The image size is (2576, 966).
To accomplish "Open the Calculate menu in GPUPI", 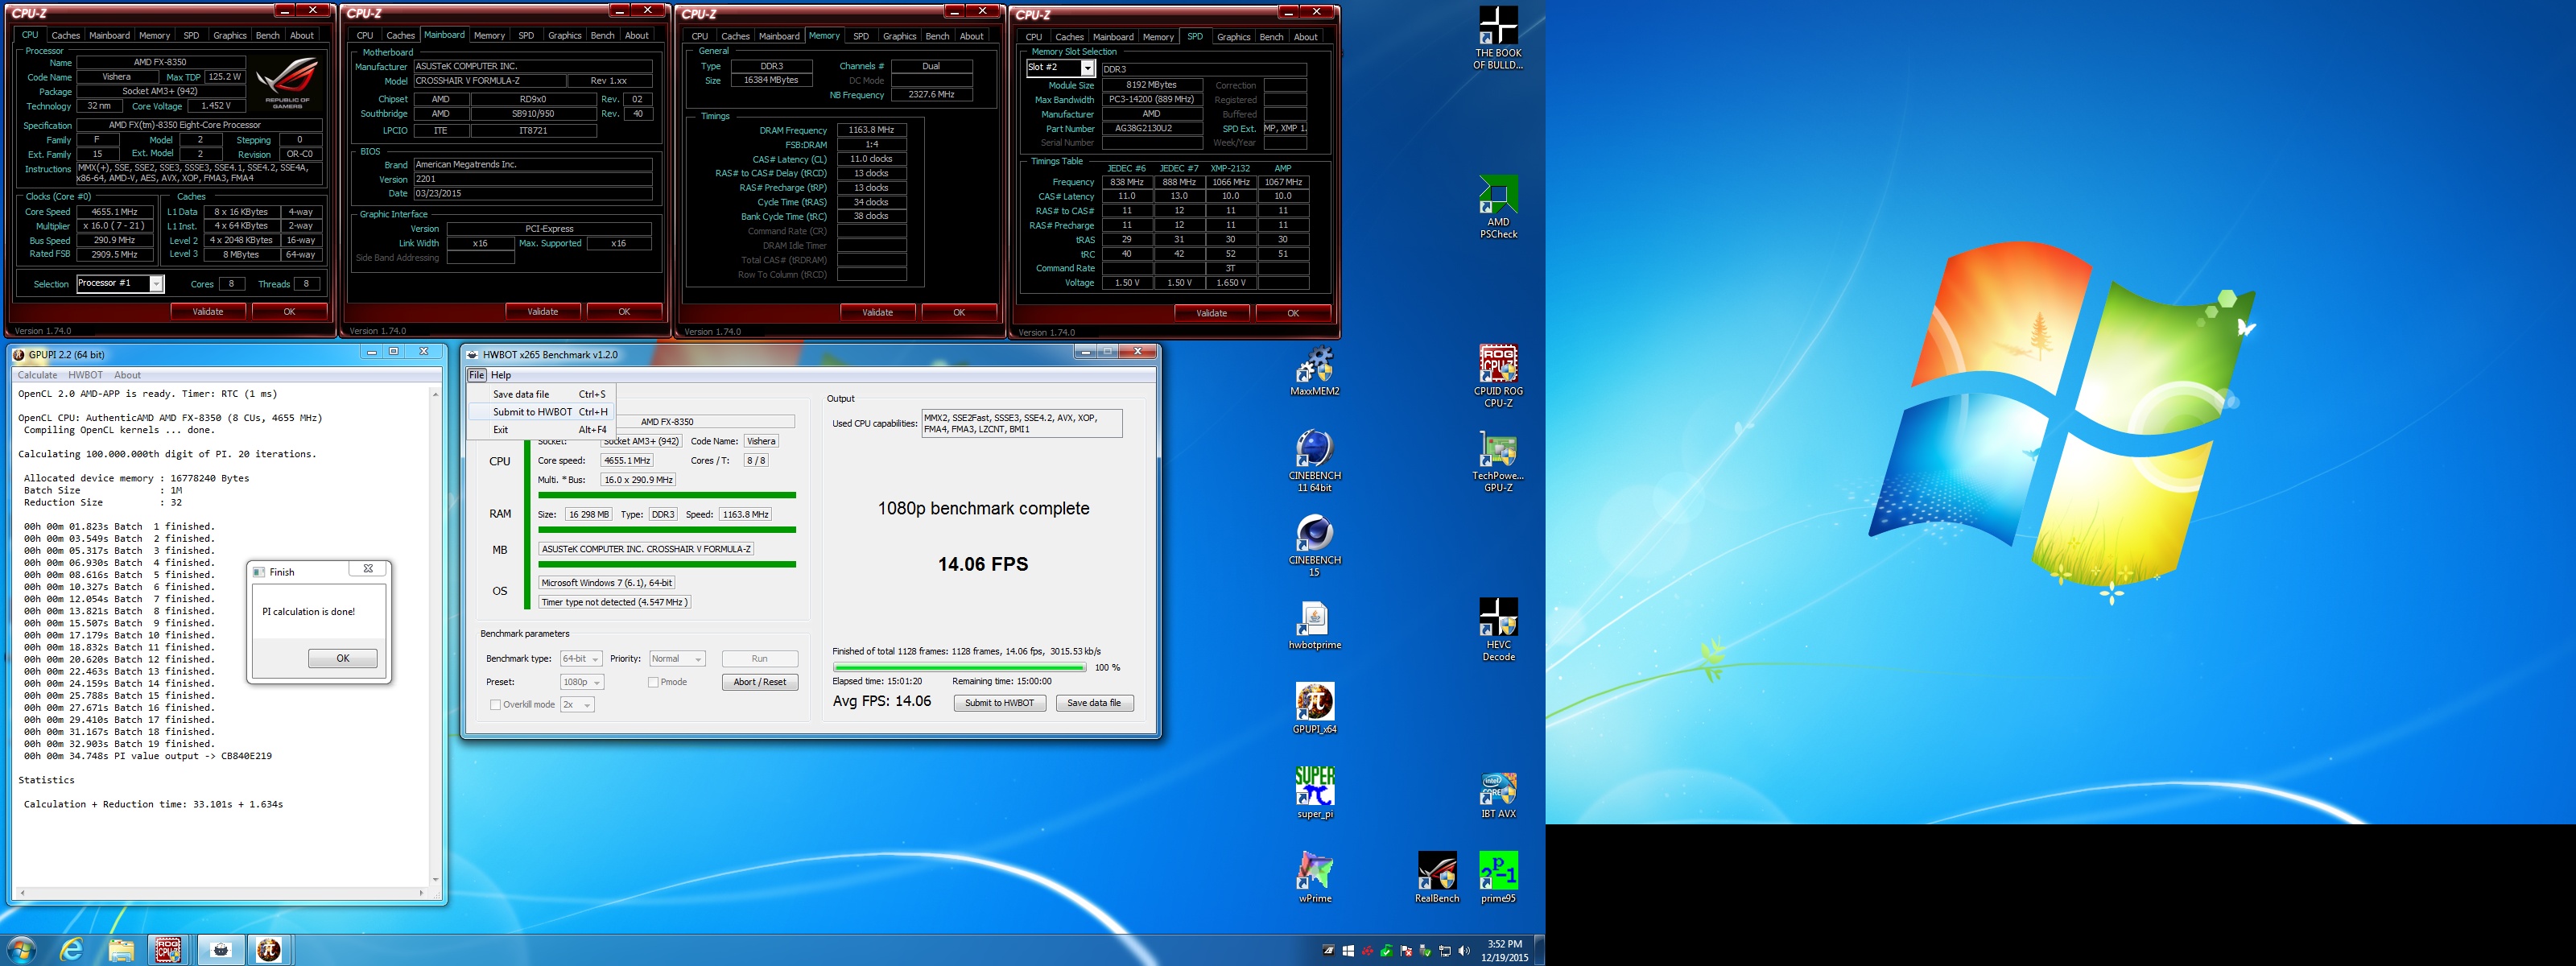I will tap(37, 375).
